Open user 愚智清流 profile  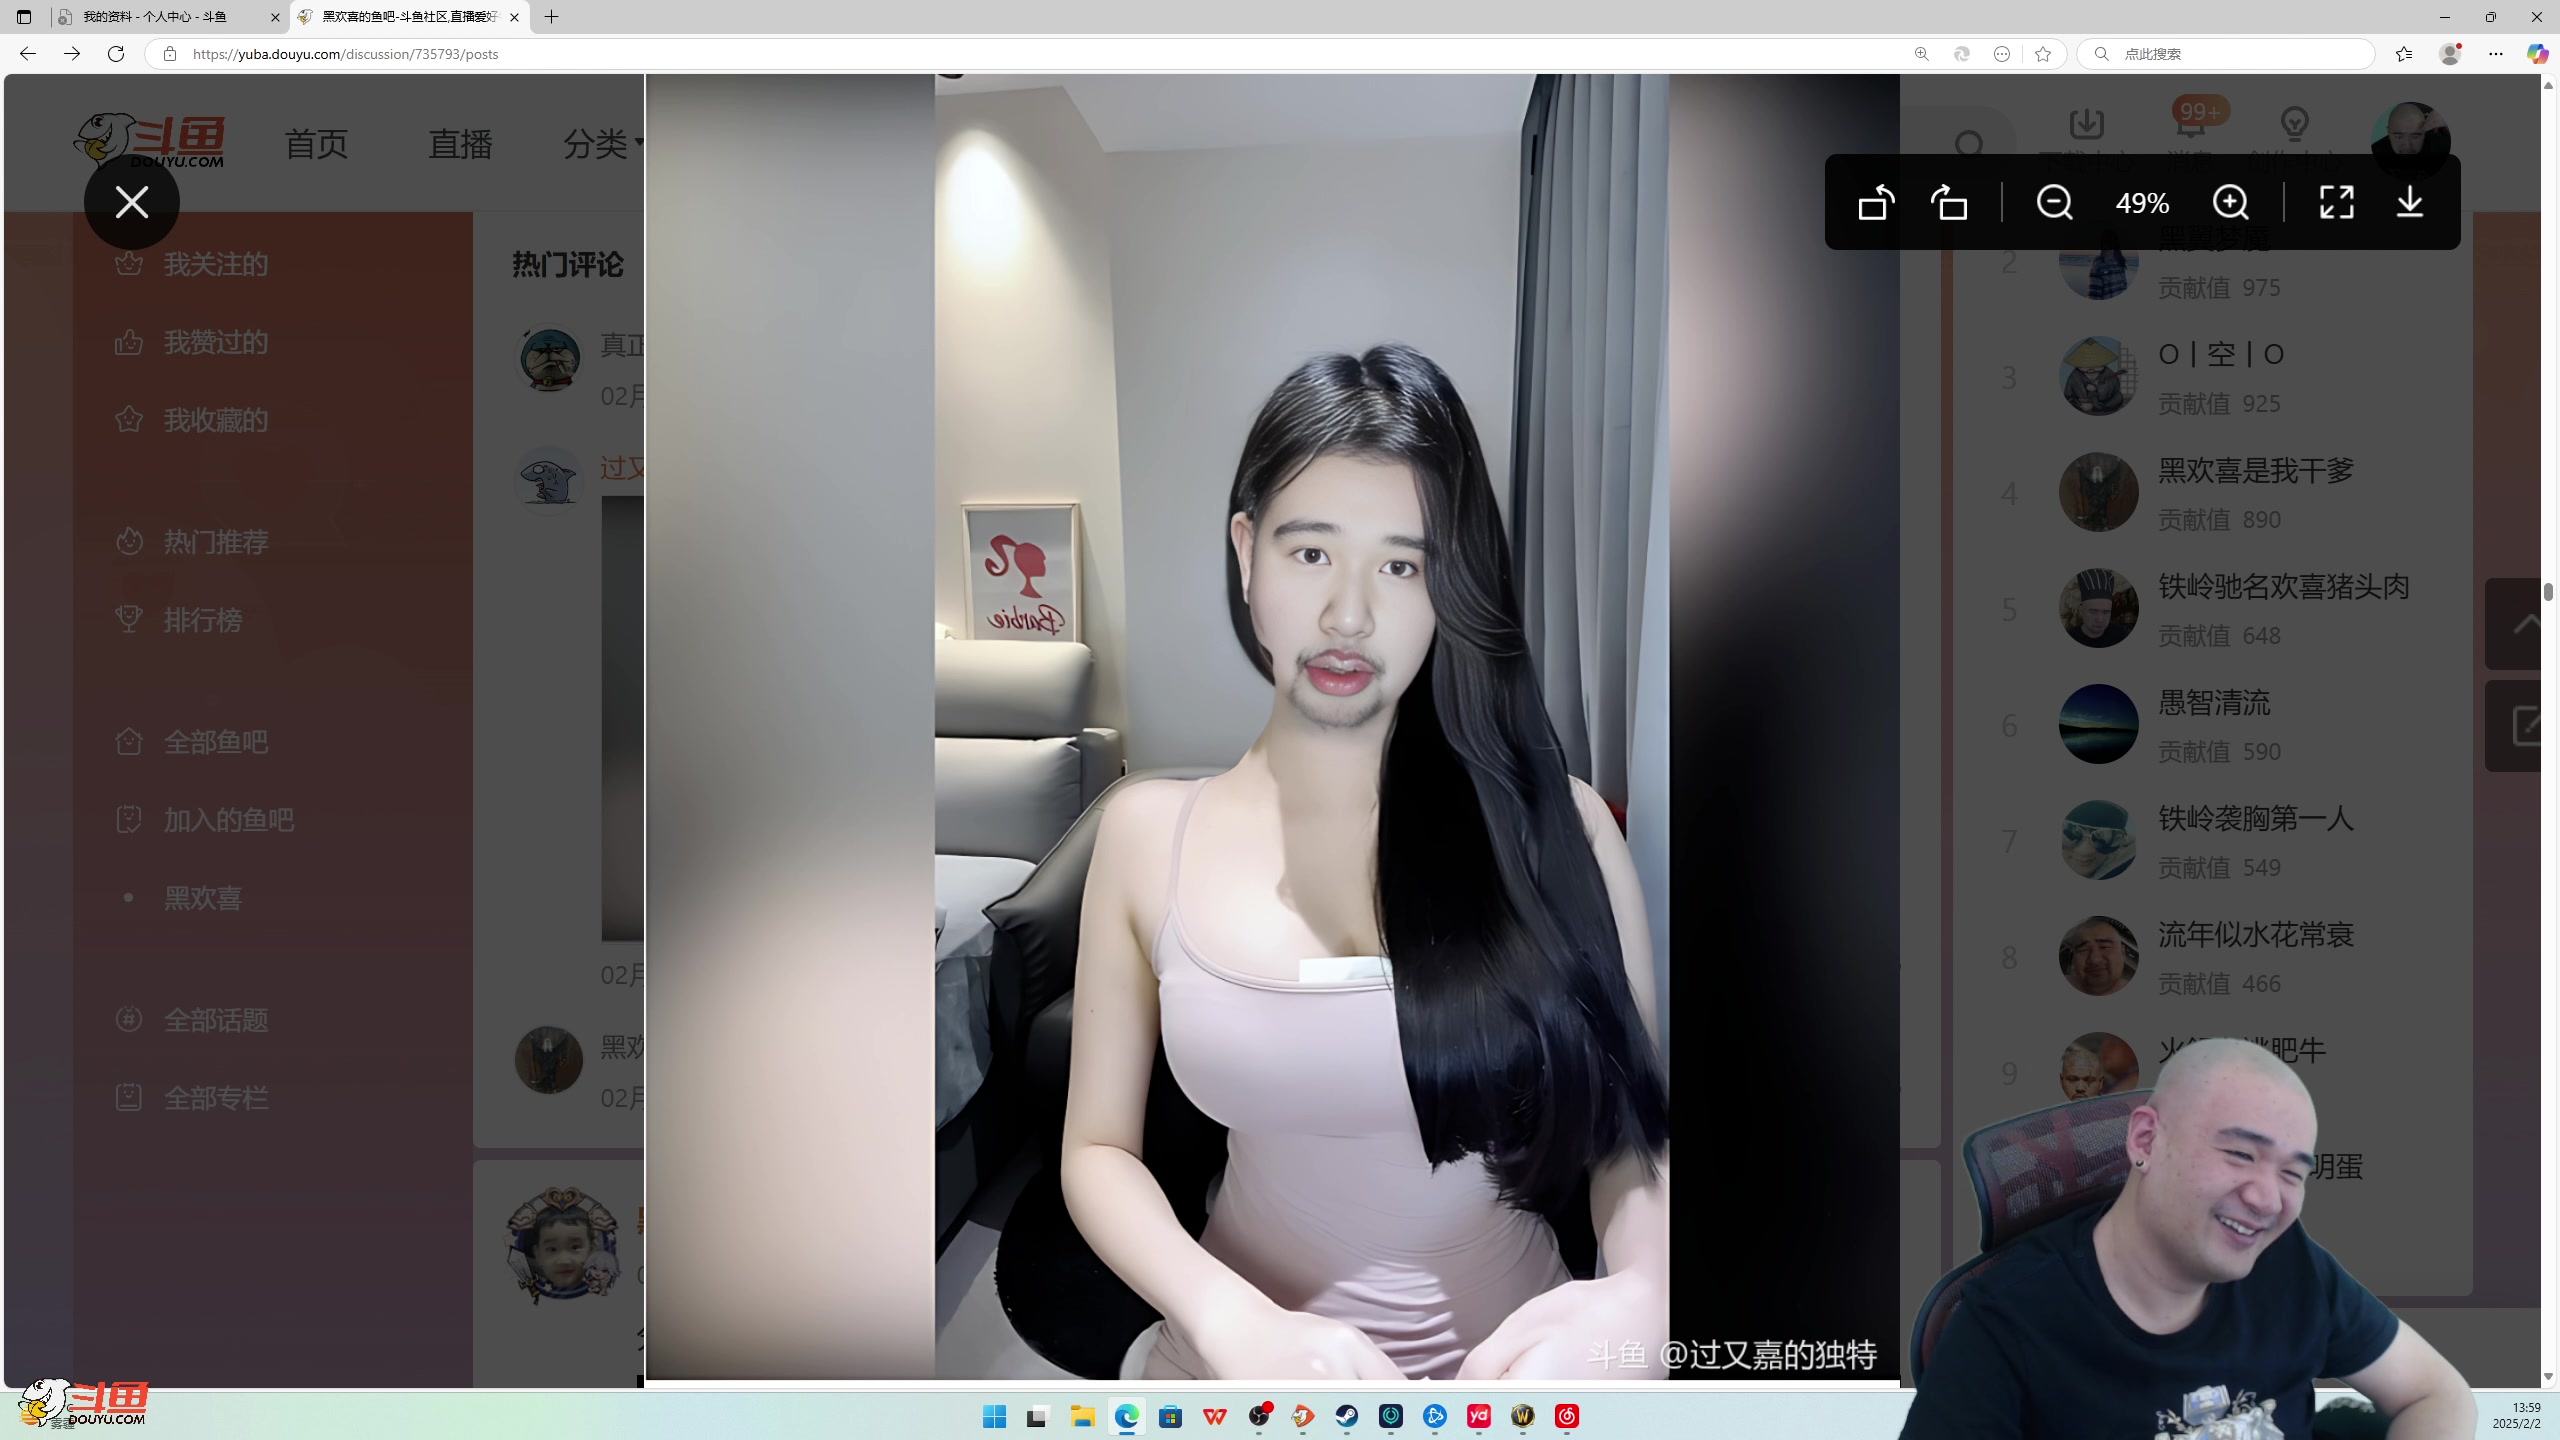[2214, 702]
